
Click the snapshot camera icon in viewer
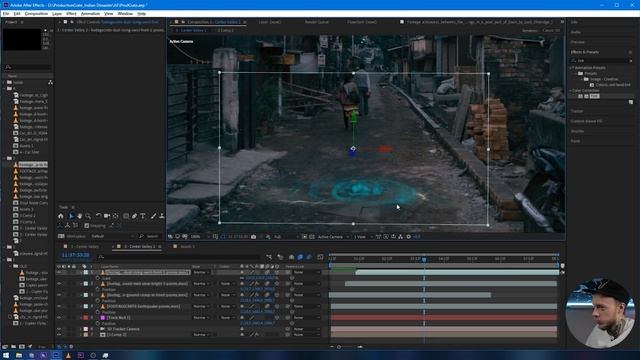point(253,237)
